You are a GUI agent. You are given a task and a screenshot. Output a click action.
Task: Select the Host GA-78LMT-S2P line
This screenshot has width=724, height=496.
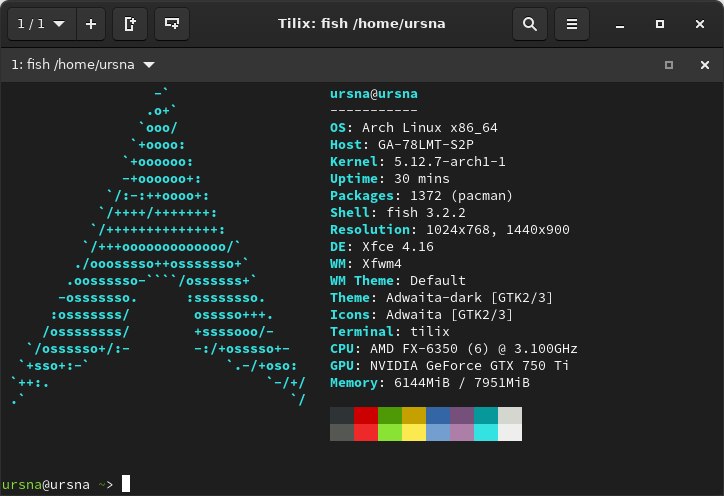coord(402,145)
